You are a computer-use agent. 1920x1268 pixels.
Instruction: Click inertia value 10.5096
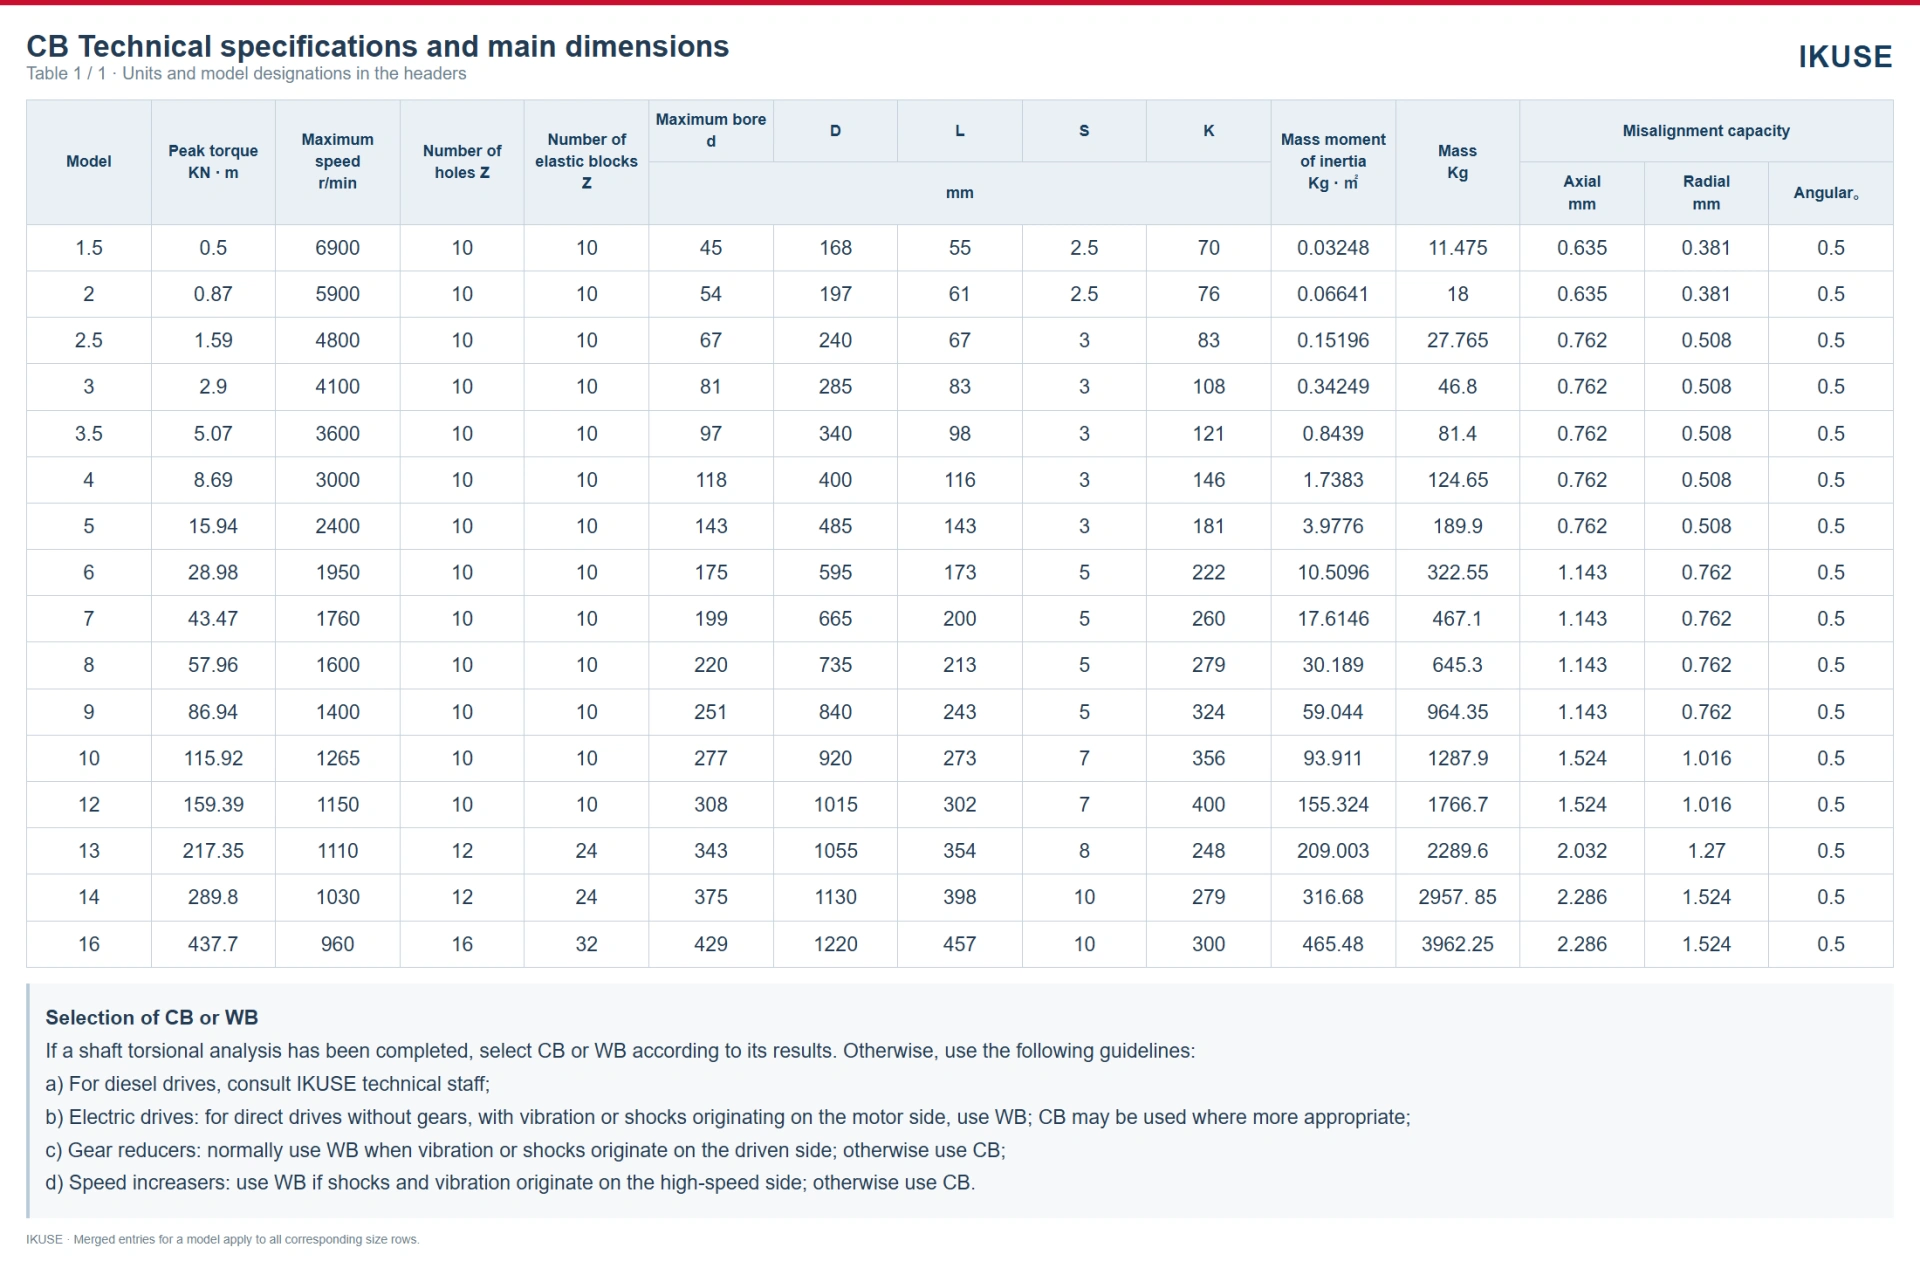[x=1333, y=572]
